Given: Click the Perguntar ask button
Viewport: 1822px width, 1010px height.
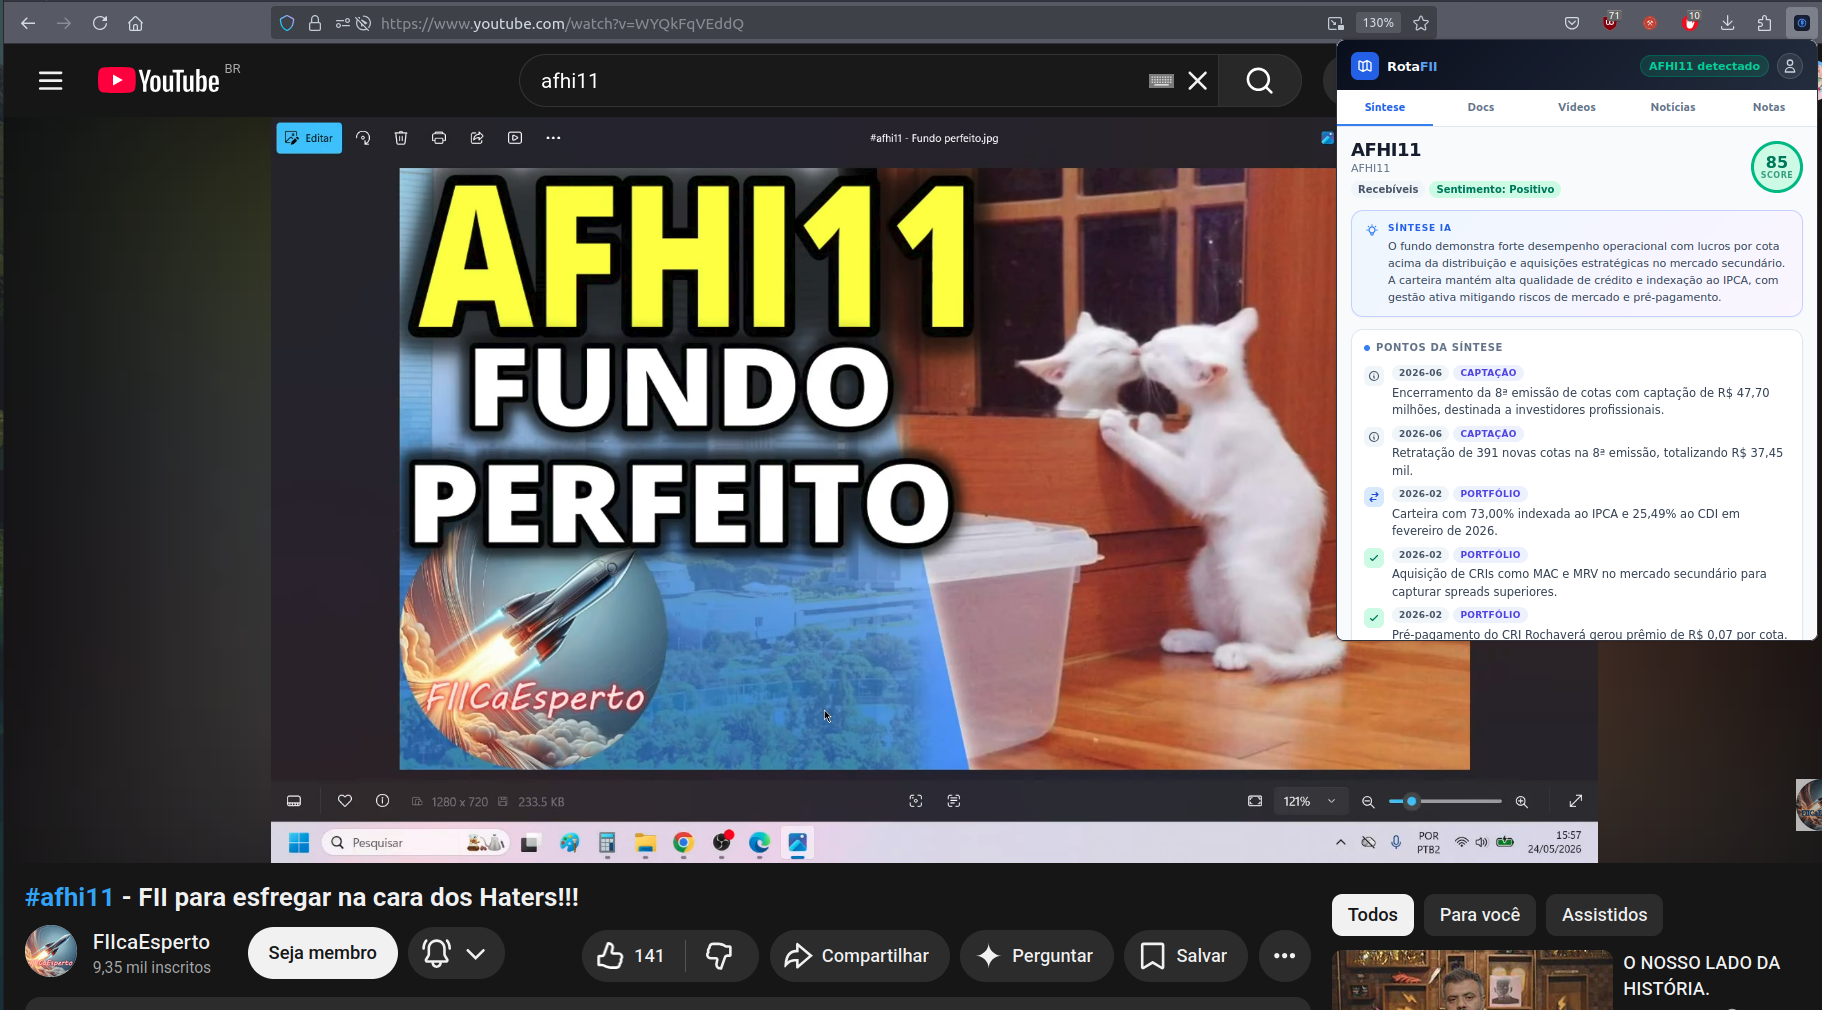Looking at the screenshot, I should click(x=1036, y=955).
